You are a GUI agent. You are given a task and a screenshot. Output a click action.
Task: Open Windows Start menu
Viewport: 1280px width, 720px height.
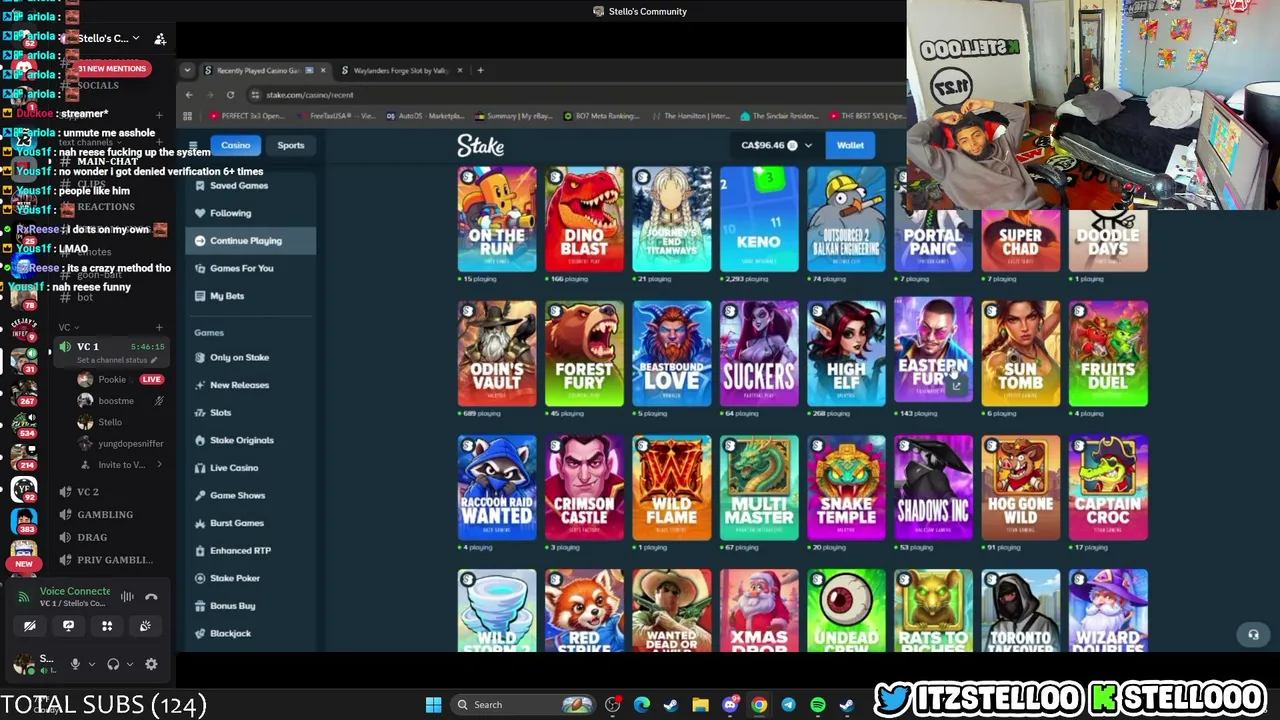click(x=433, y=705)
